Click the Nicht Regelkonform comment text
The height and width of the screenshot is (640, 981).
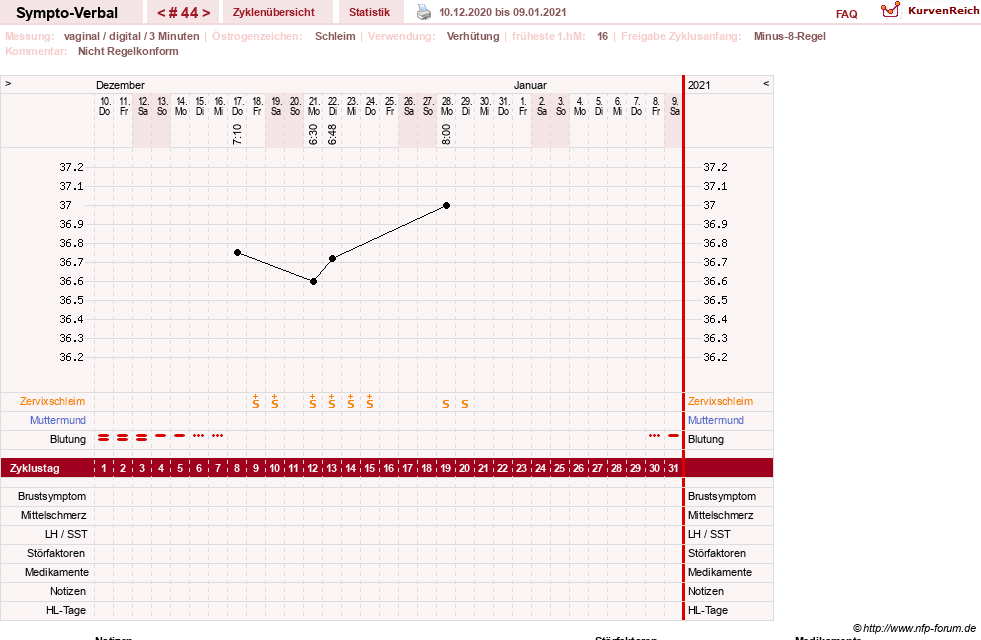(x=128, y=51)
